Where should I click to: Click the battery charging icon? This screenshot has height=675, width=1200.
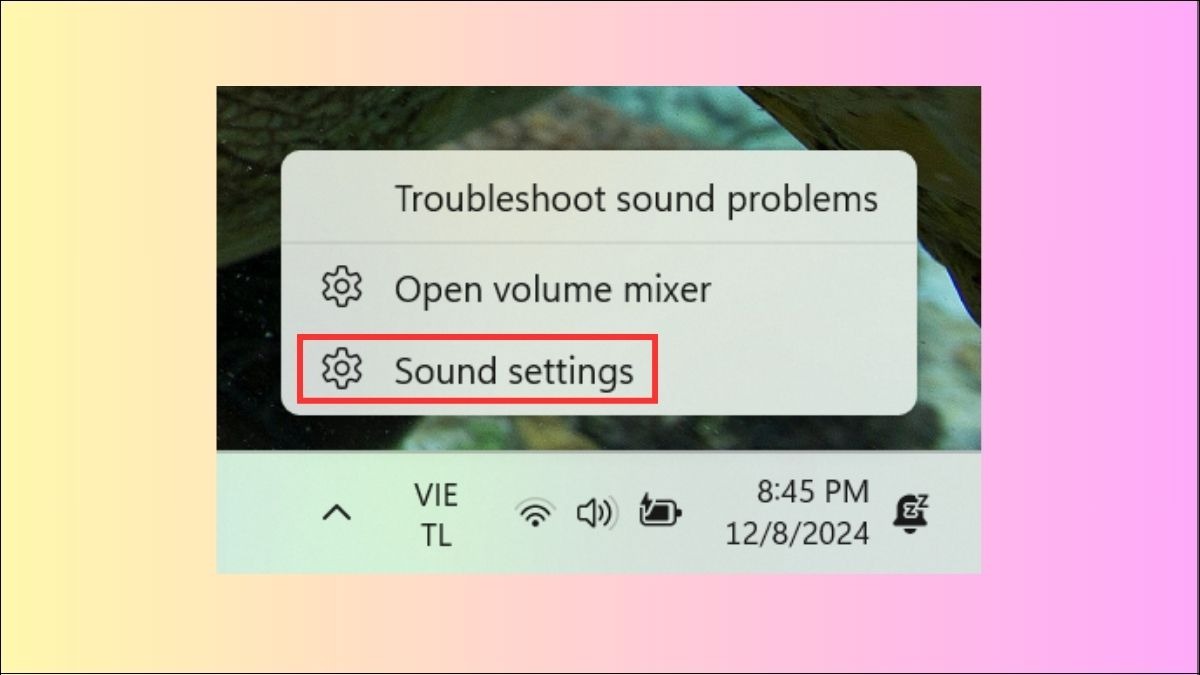pyautogui.click(x=660, y=514)
